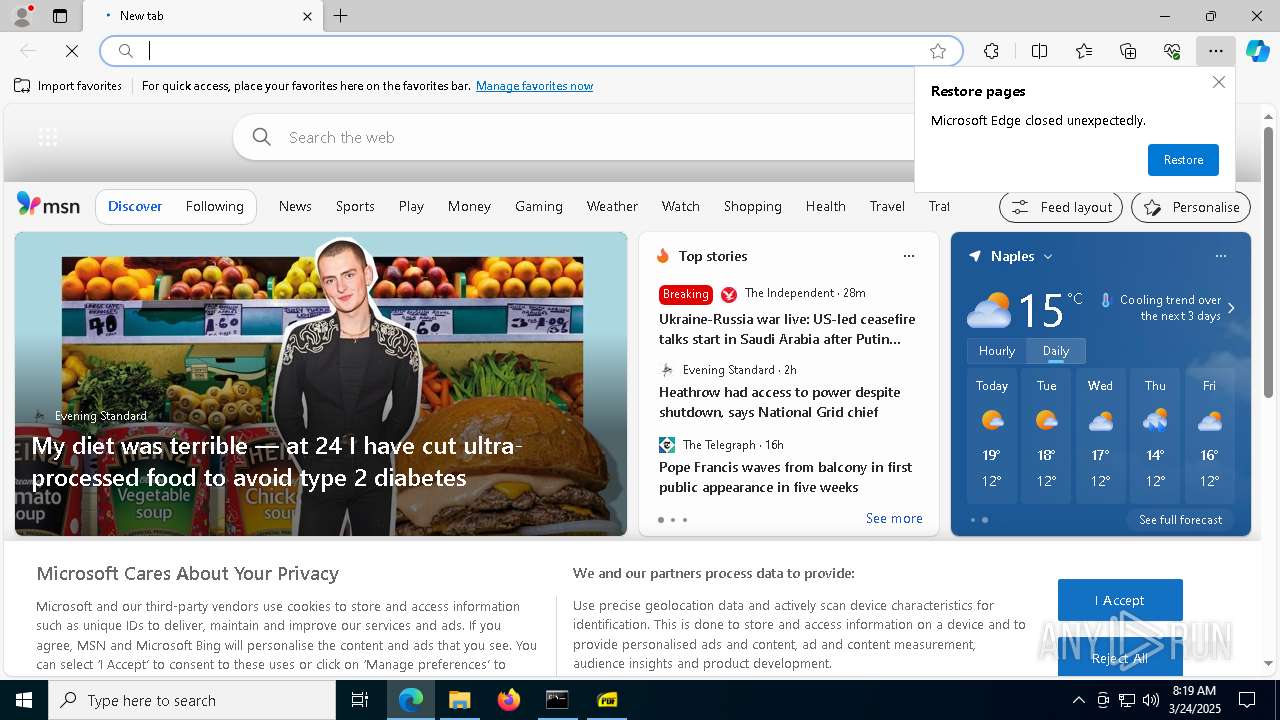
Task: Open Windows Start menu
Action: click(24, 700)
